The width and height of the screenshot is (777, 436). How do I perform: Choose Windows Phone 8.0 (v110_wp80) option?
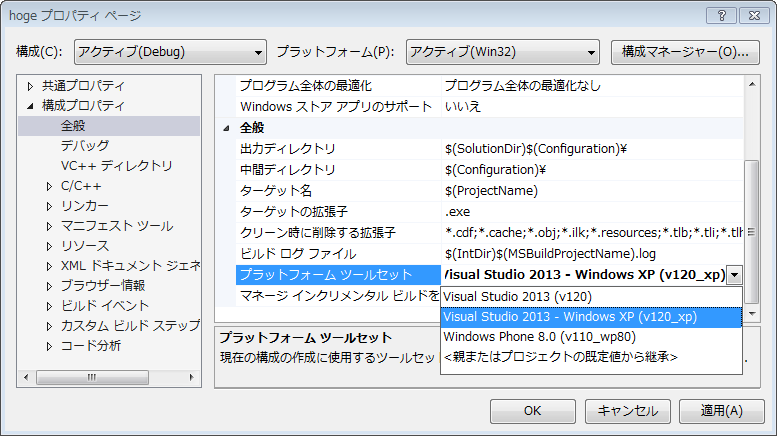(539, 336)
